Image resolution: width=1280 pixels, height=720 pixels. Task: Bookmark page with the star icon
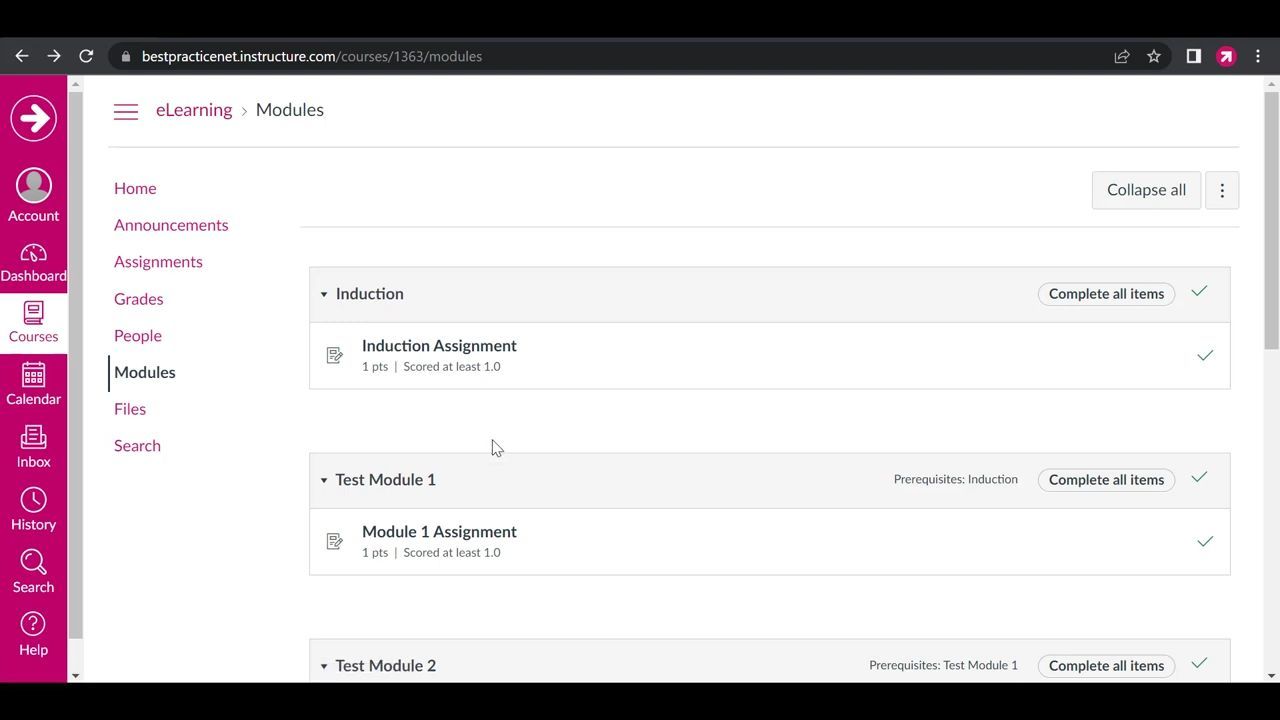point(1154,57)
